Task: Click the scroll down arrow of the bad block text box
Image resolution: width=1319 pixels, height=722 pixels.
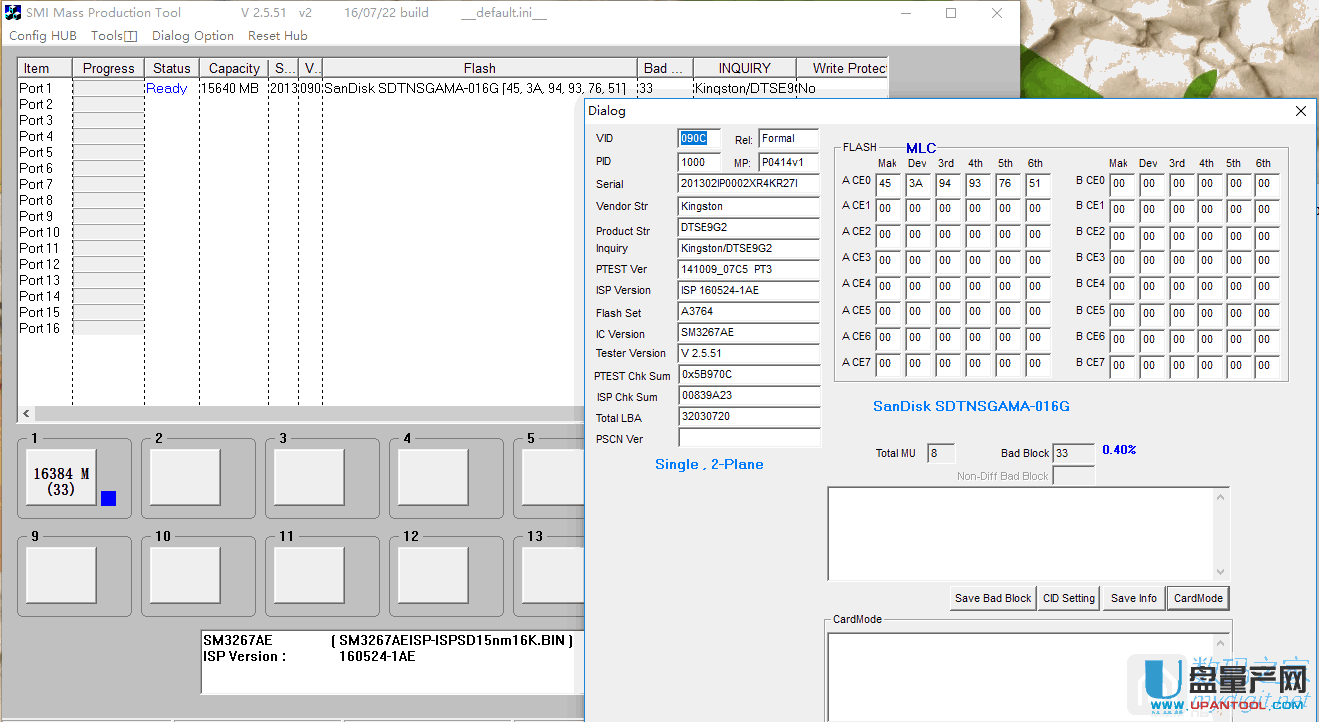Action: point(1221,572)
